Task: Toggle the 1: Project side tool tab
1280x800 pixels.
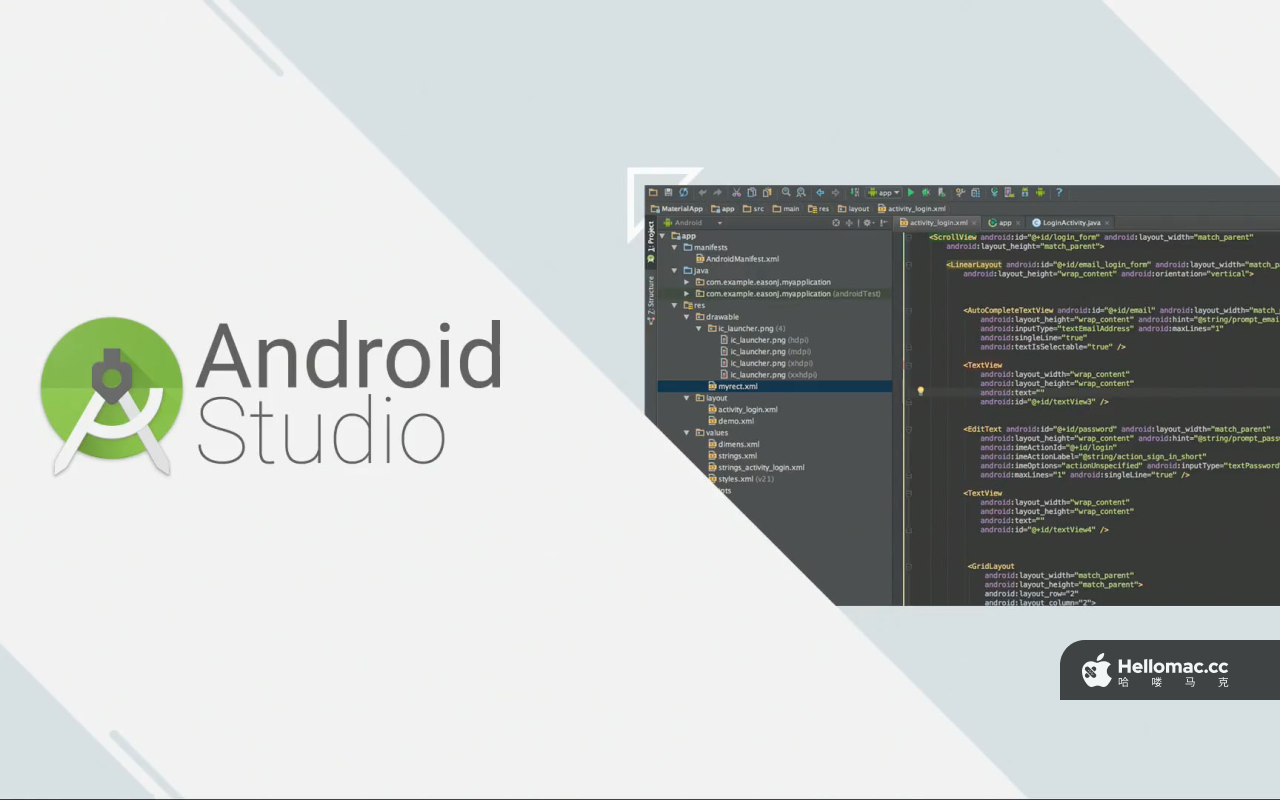Action: pos(650,240)
